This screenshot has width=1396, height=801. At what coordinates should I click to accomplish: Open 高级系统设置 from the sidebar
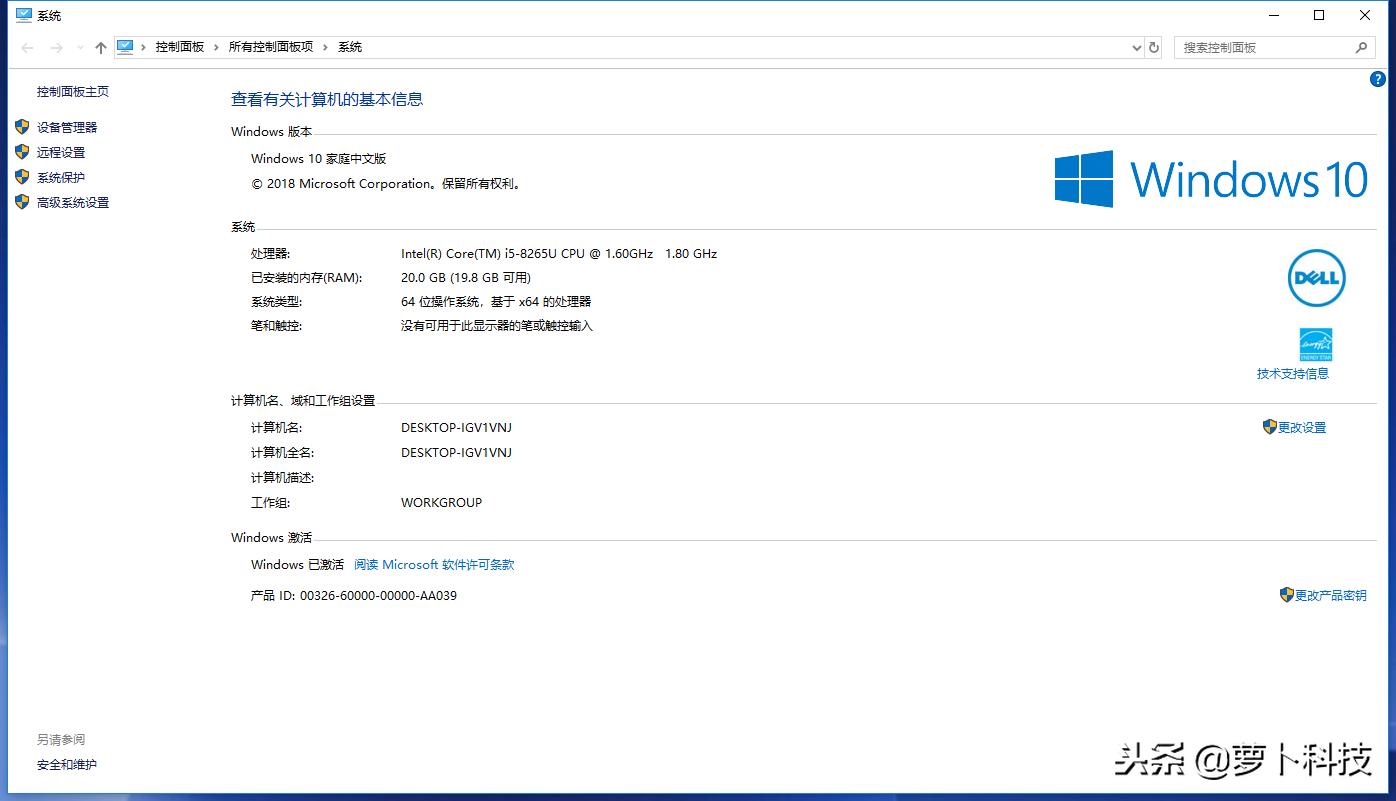pyautogui.click(x=75, y=202)
